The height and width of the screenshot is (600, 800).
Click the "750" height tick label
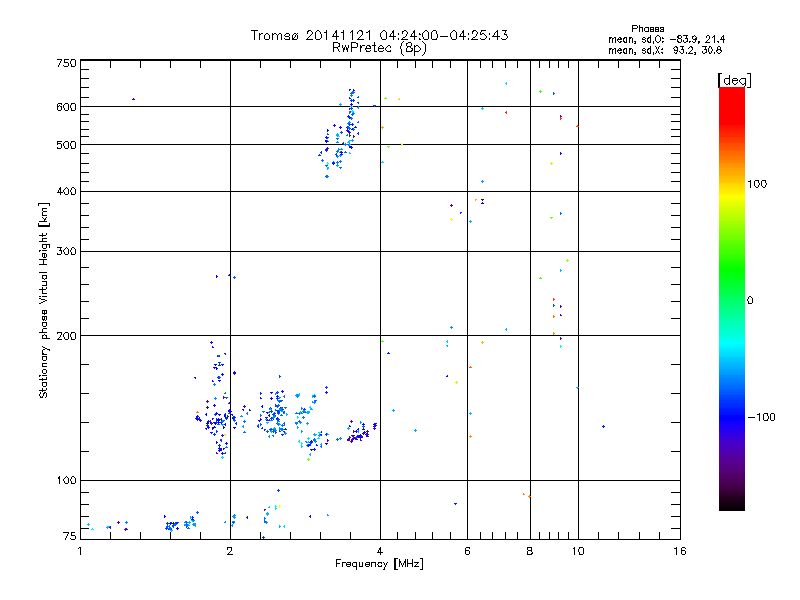(x=66, y=63)
